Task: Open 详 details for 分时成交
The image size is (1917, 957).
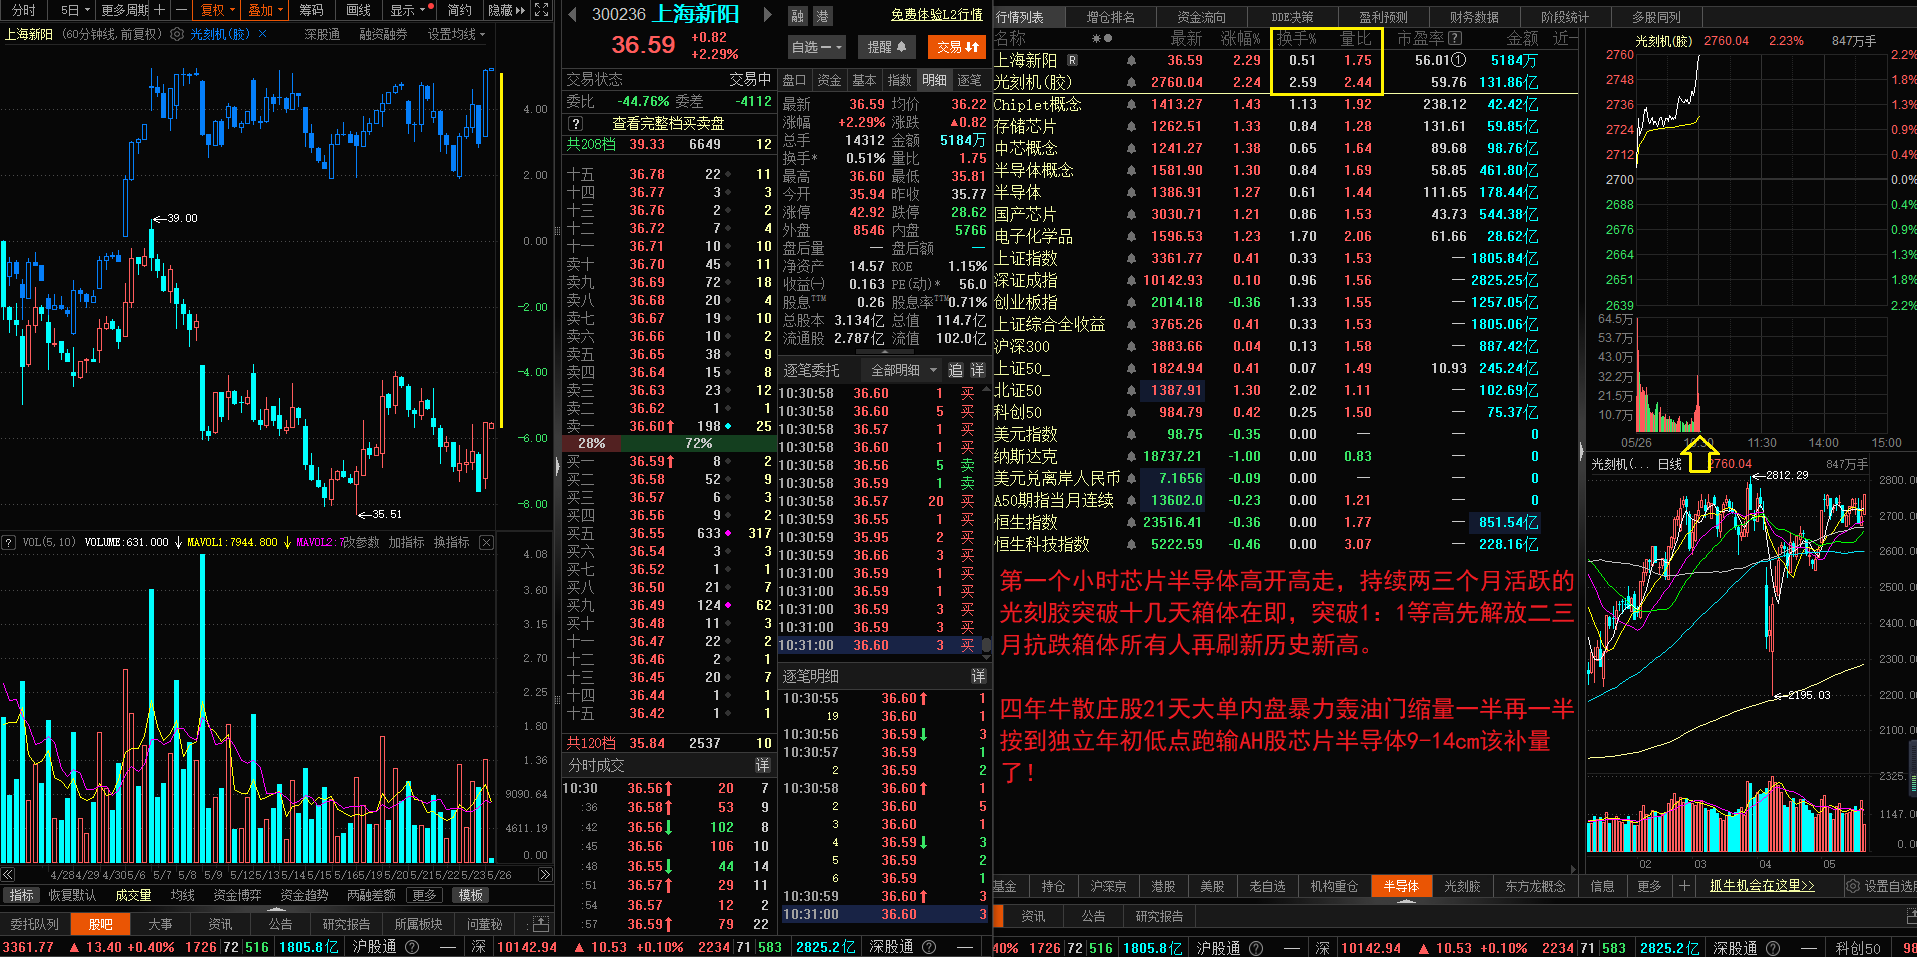Action: 762,765
